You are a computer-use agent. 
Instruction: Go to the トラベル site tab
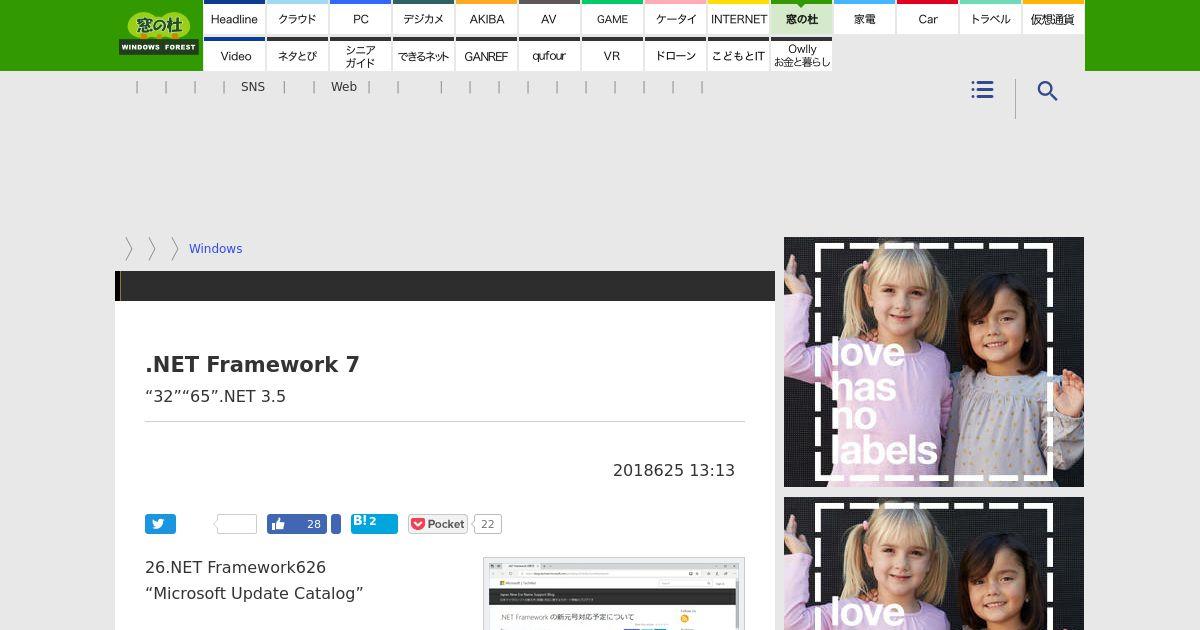[x=990, y=18]
